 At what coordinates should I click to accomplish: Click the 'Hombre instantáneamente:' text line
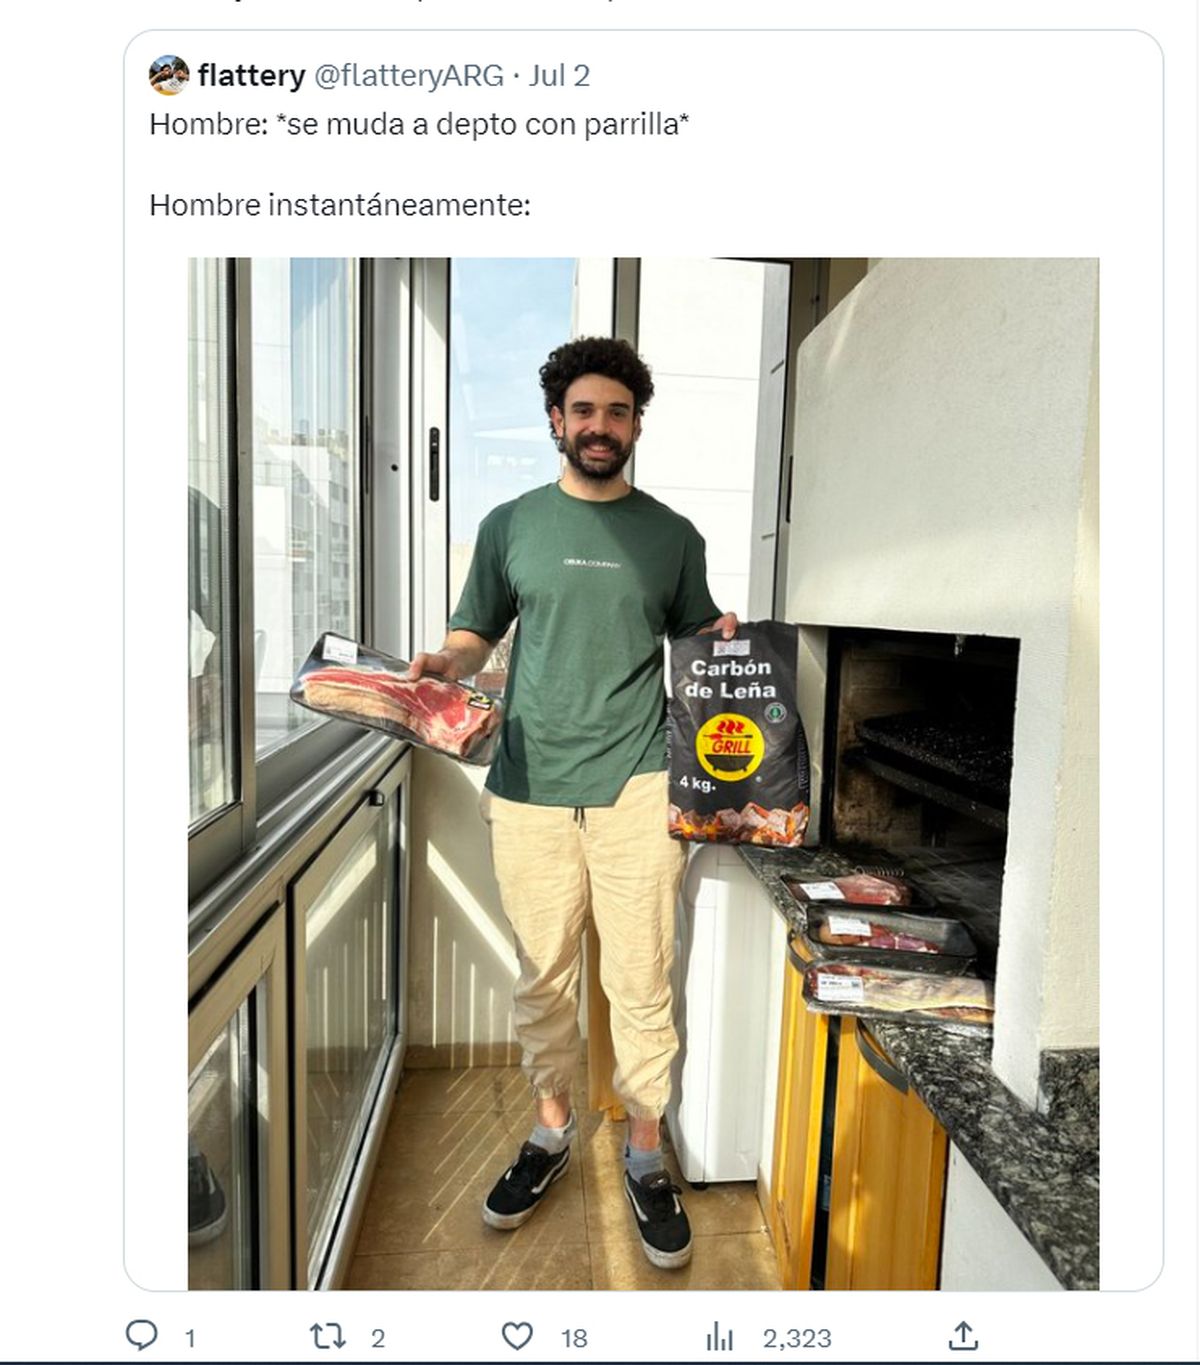pyautogui.click(x=339, y=205)
